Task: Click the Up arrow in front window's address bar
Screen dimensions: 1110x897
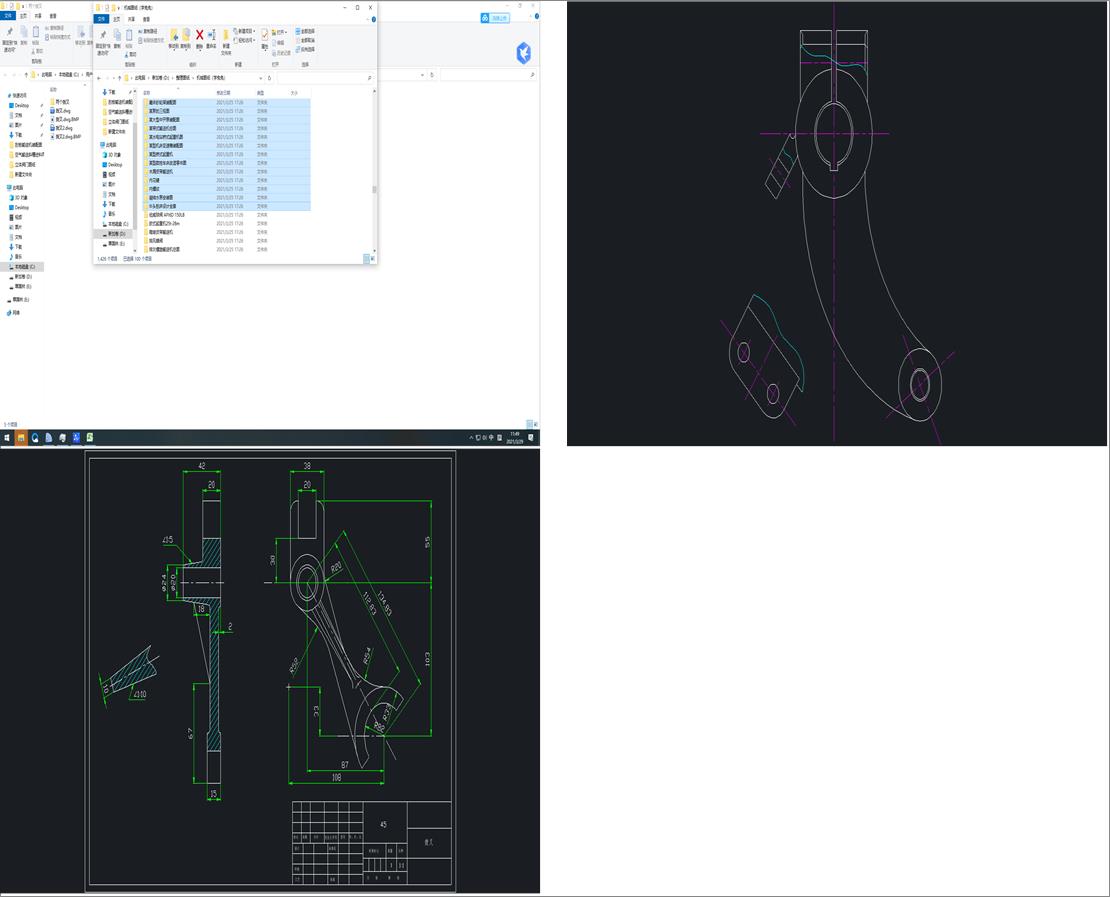Action: (x=120, y=77)
